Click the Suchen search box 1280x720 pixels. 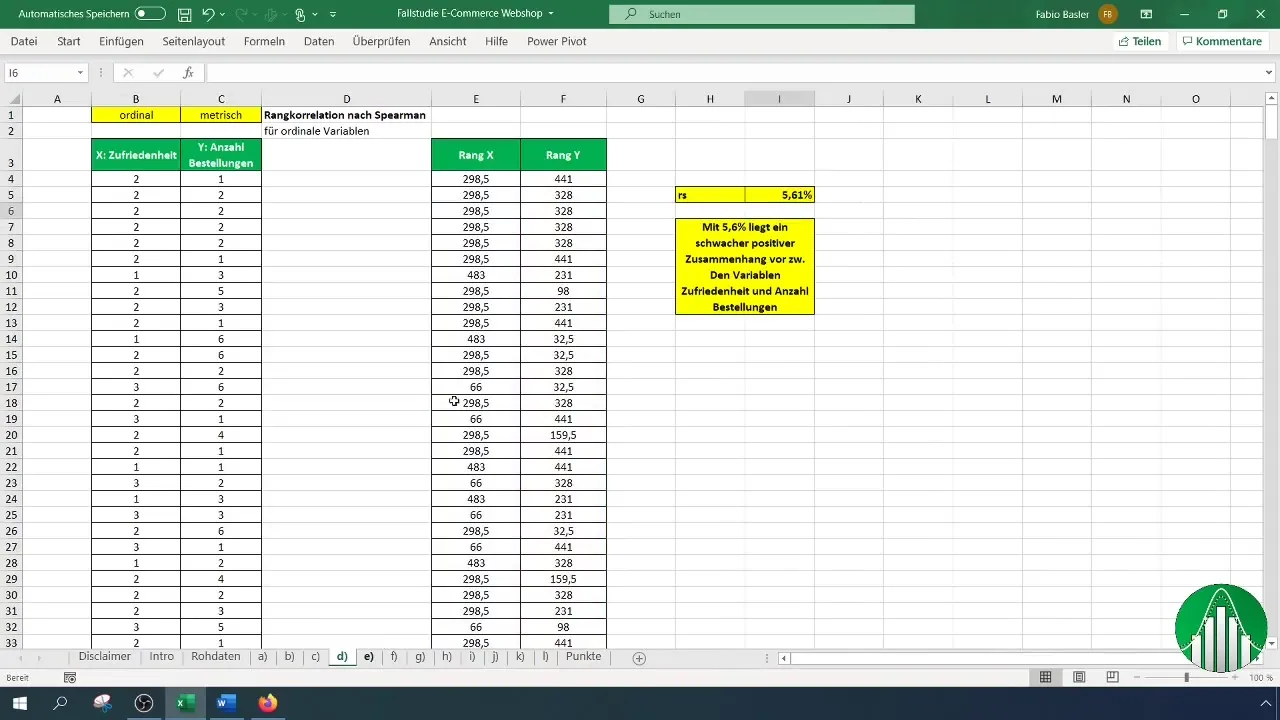pos(762,15)
